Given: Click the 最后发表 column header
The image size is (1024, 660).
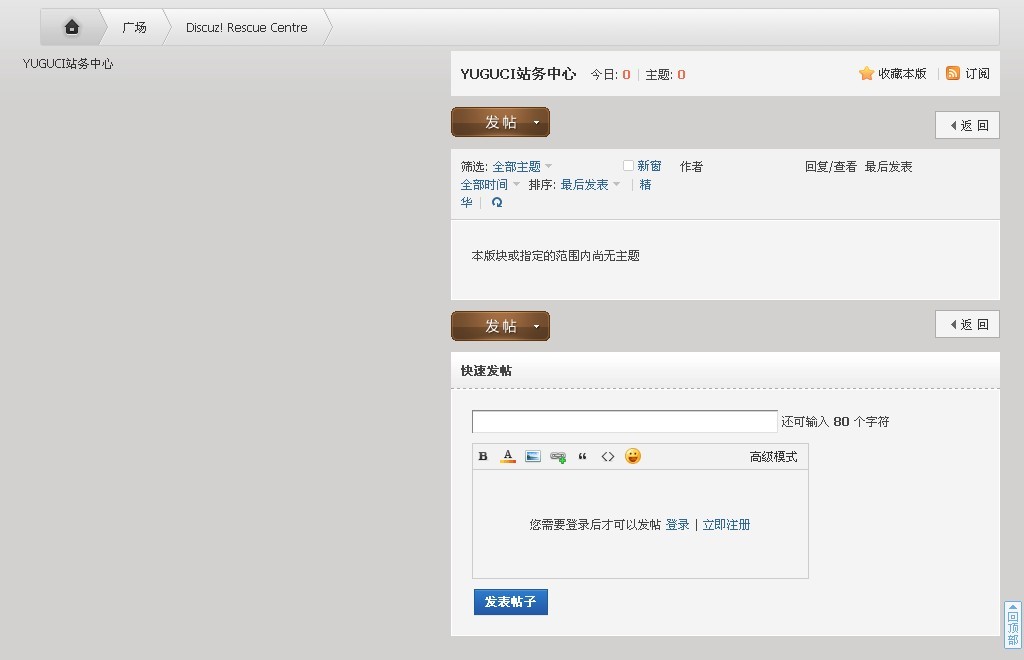Looking at the screenshot, I should click(888, 166).
